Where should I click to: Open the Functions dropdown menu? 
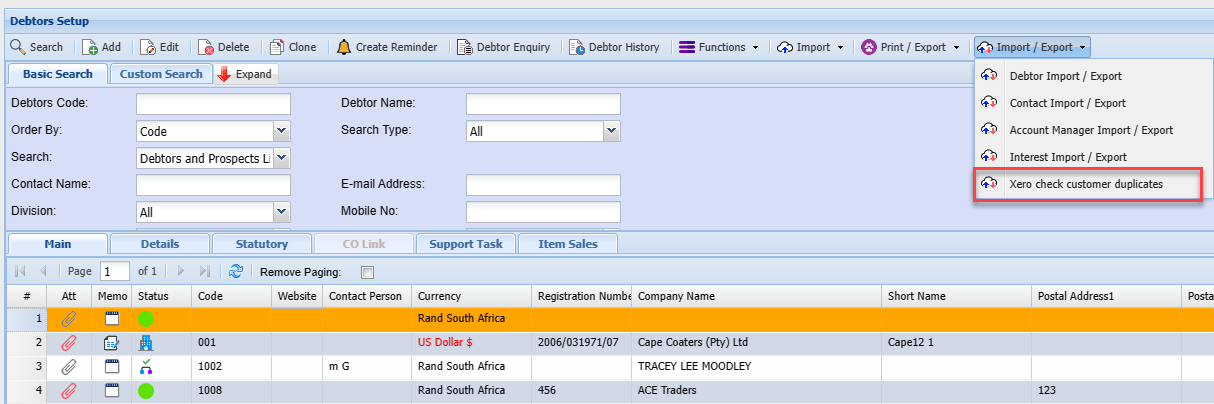click(719, 47)
